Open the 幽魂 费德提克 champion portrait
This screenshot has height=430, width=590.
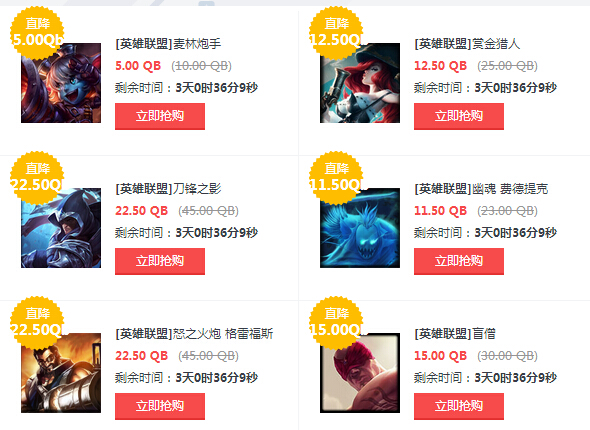click(360, 228)
